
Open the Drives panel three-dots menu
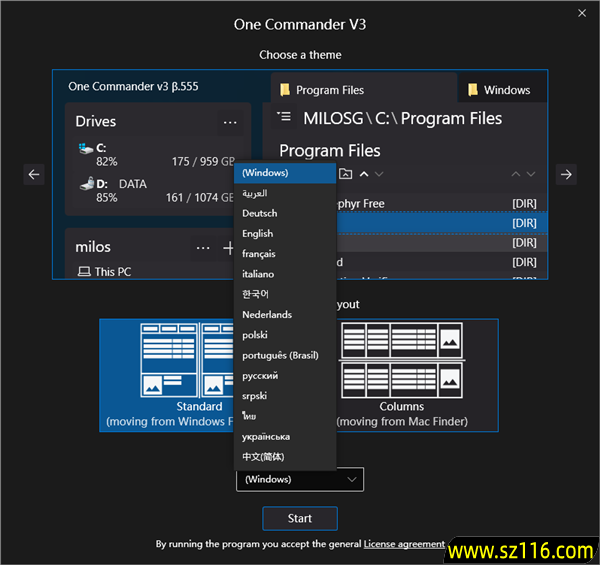point(231,122)
